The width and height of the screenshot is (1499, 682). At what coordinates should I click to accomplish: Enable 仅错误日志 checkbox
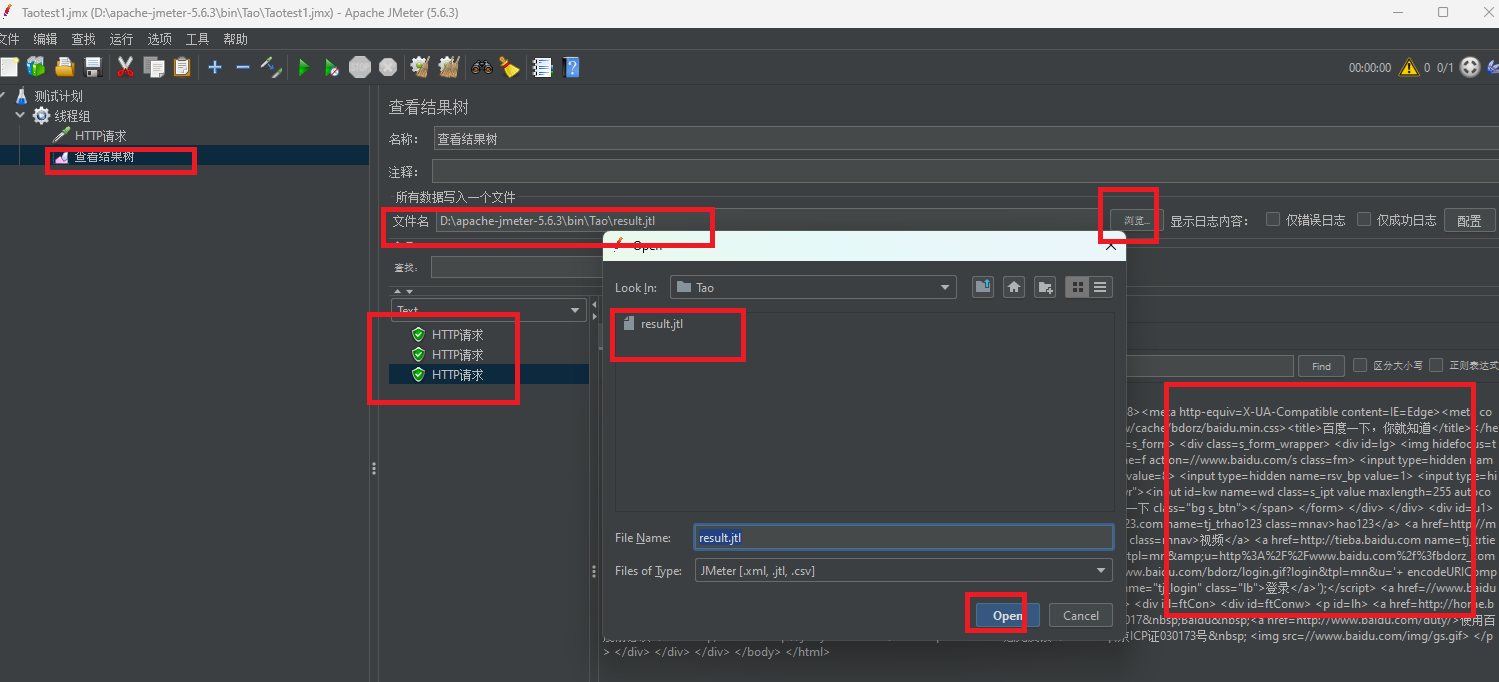point(1273,220)
